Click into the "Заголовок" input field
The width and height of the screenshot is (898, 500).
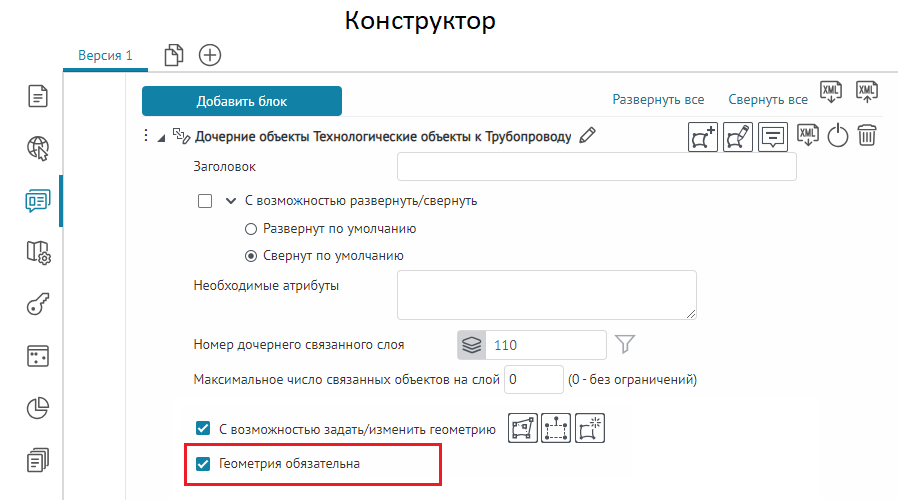[596, 166]
